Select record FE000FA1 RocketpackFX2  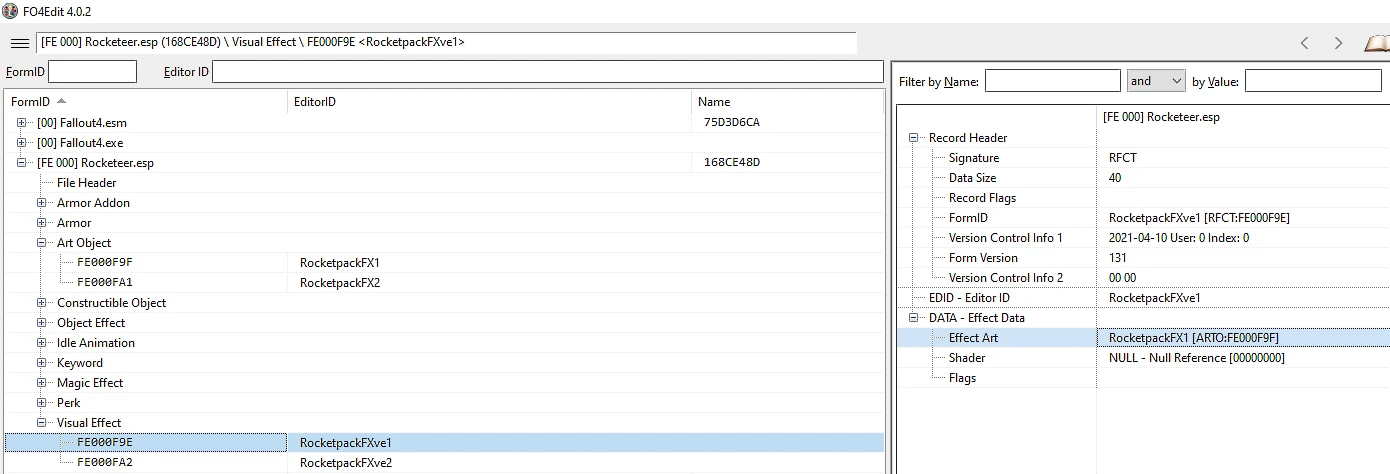click(x=444, y=283)
